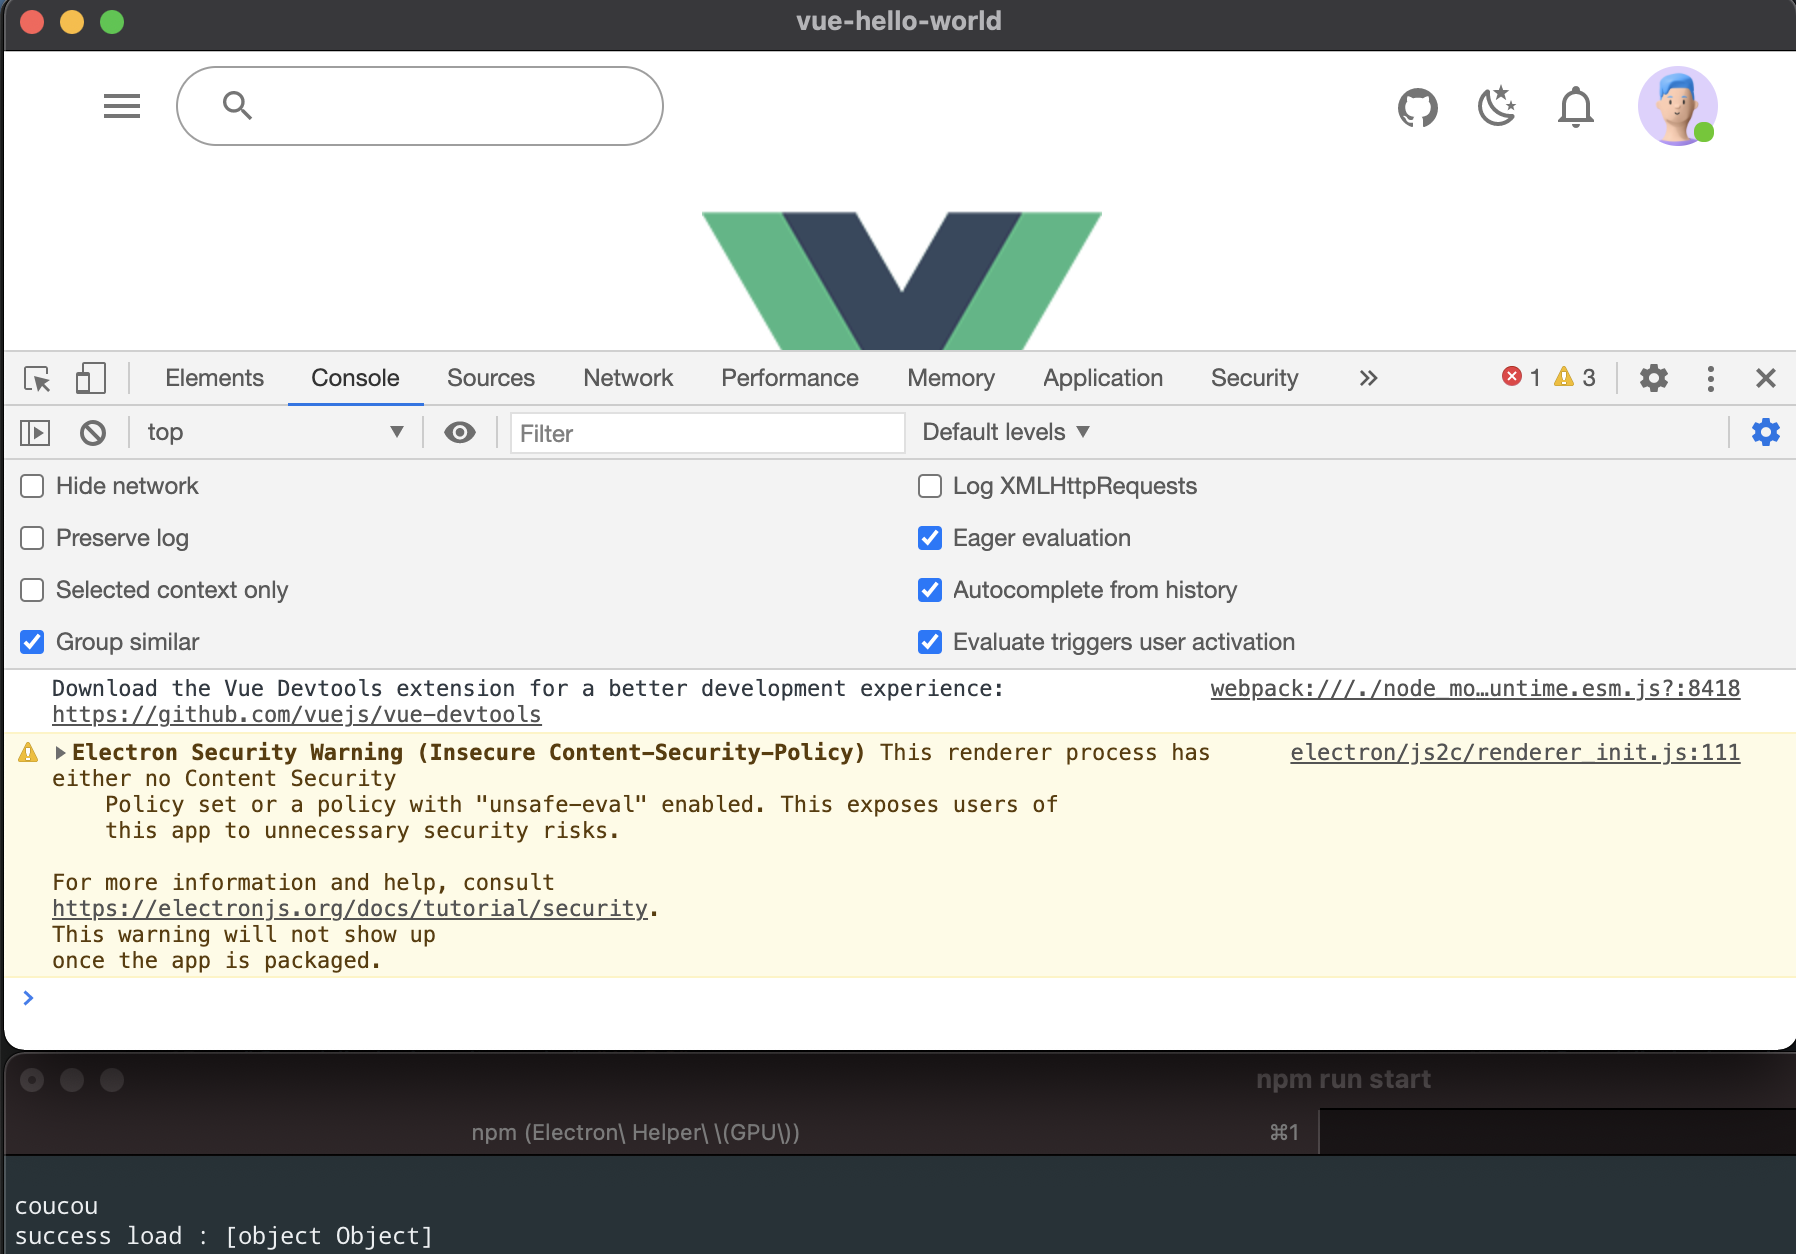Screen dimensions: 1796x1254
Task: Open the Network tab
Action: tap(628, 378)
